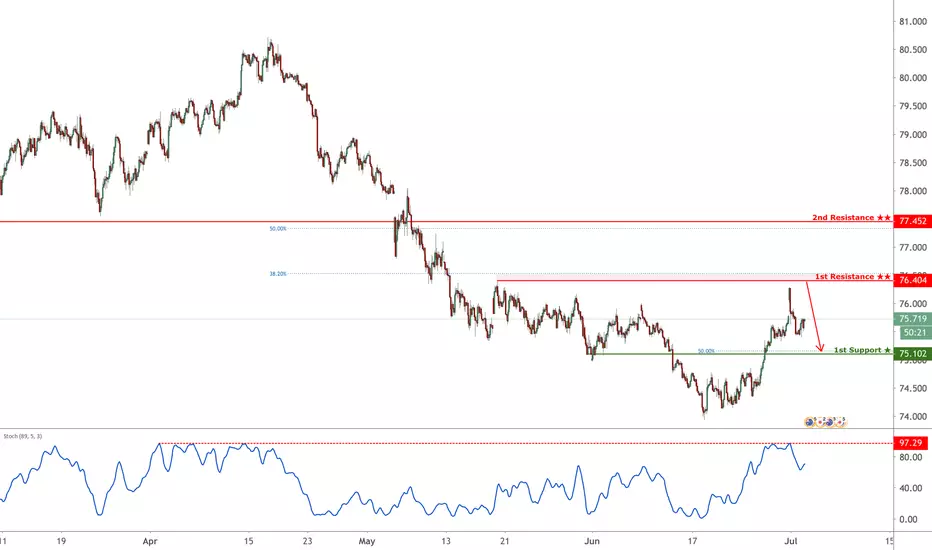Click the 74.500 price axis label
The height and width of the screenshot is (550, 932).
(912, 388)
